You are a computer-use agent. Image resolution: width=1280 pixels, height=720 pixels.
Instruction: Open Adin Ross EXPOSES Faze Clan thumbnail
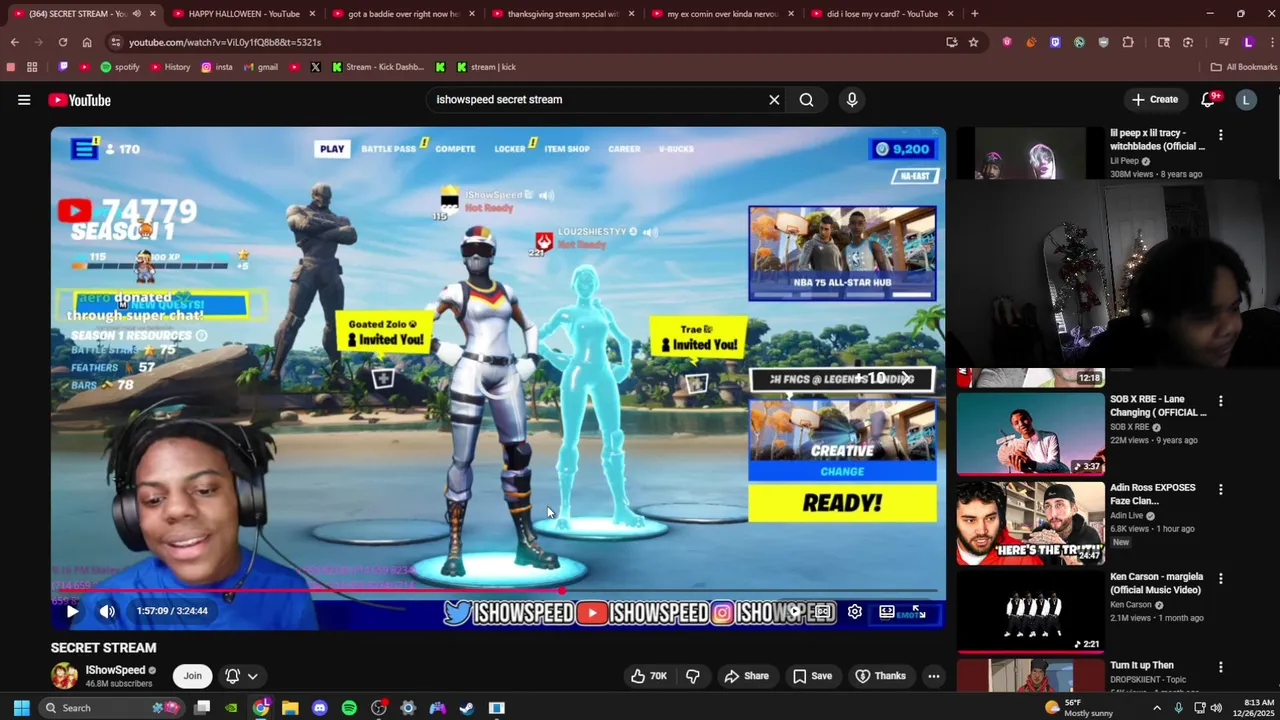[x=1030, y=524]
